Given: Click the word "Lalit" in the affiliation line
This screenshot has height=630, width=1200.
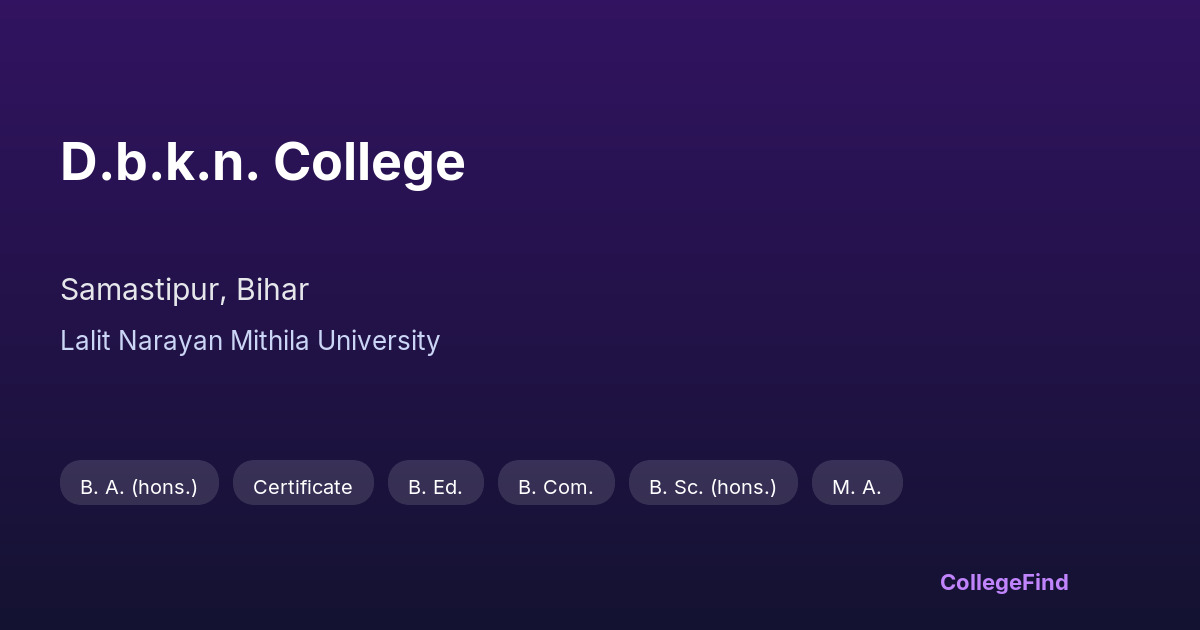Looking at the screenshot, I should [85, 341].
